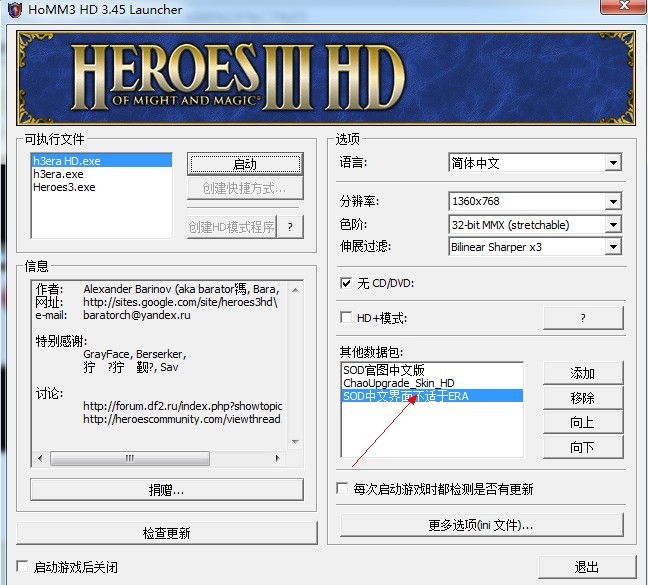
Task: Toggle 启动游戏后关闭 checkbox
Action: [x=22, y=566]
